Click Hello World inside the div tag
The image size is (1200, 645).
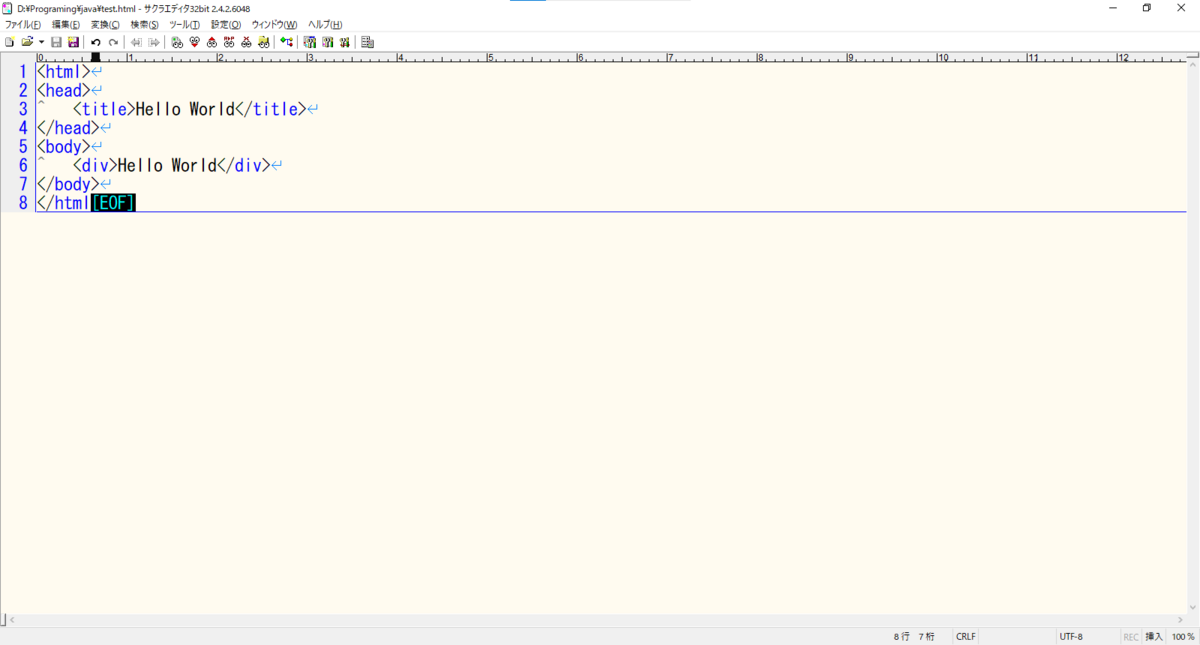[x=167, y=165]
